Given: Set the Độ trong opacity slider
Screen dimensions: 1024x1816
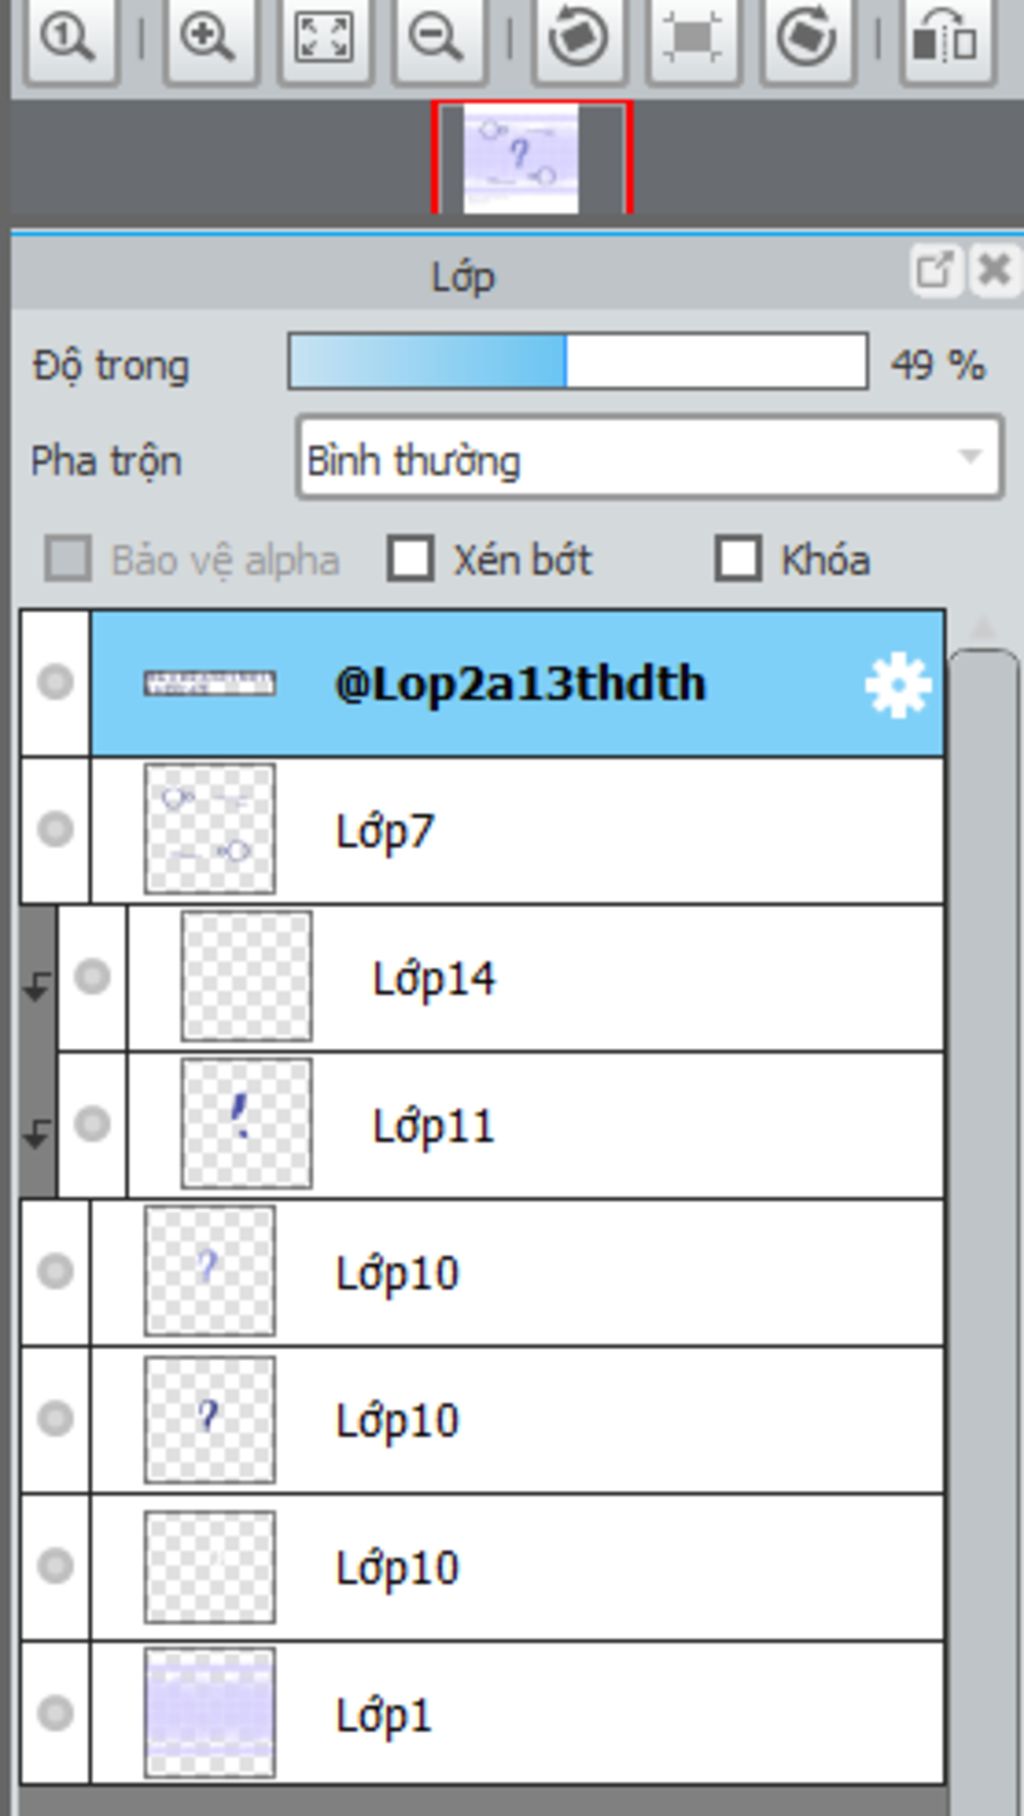Looking at the screenshot, I should coord(577,362).
